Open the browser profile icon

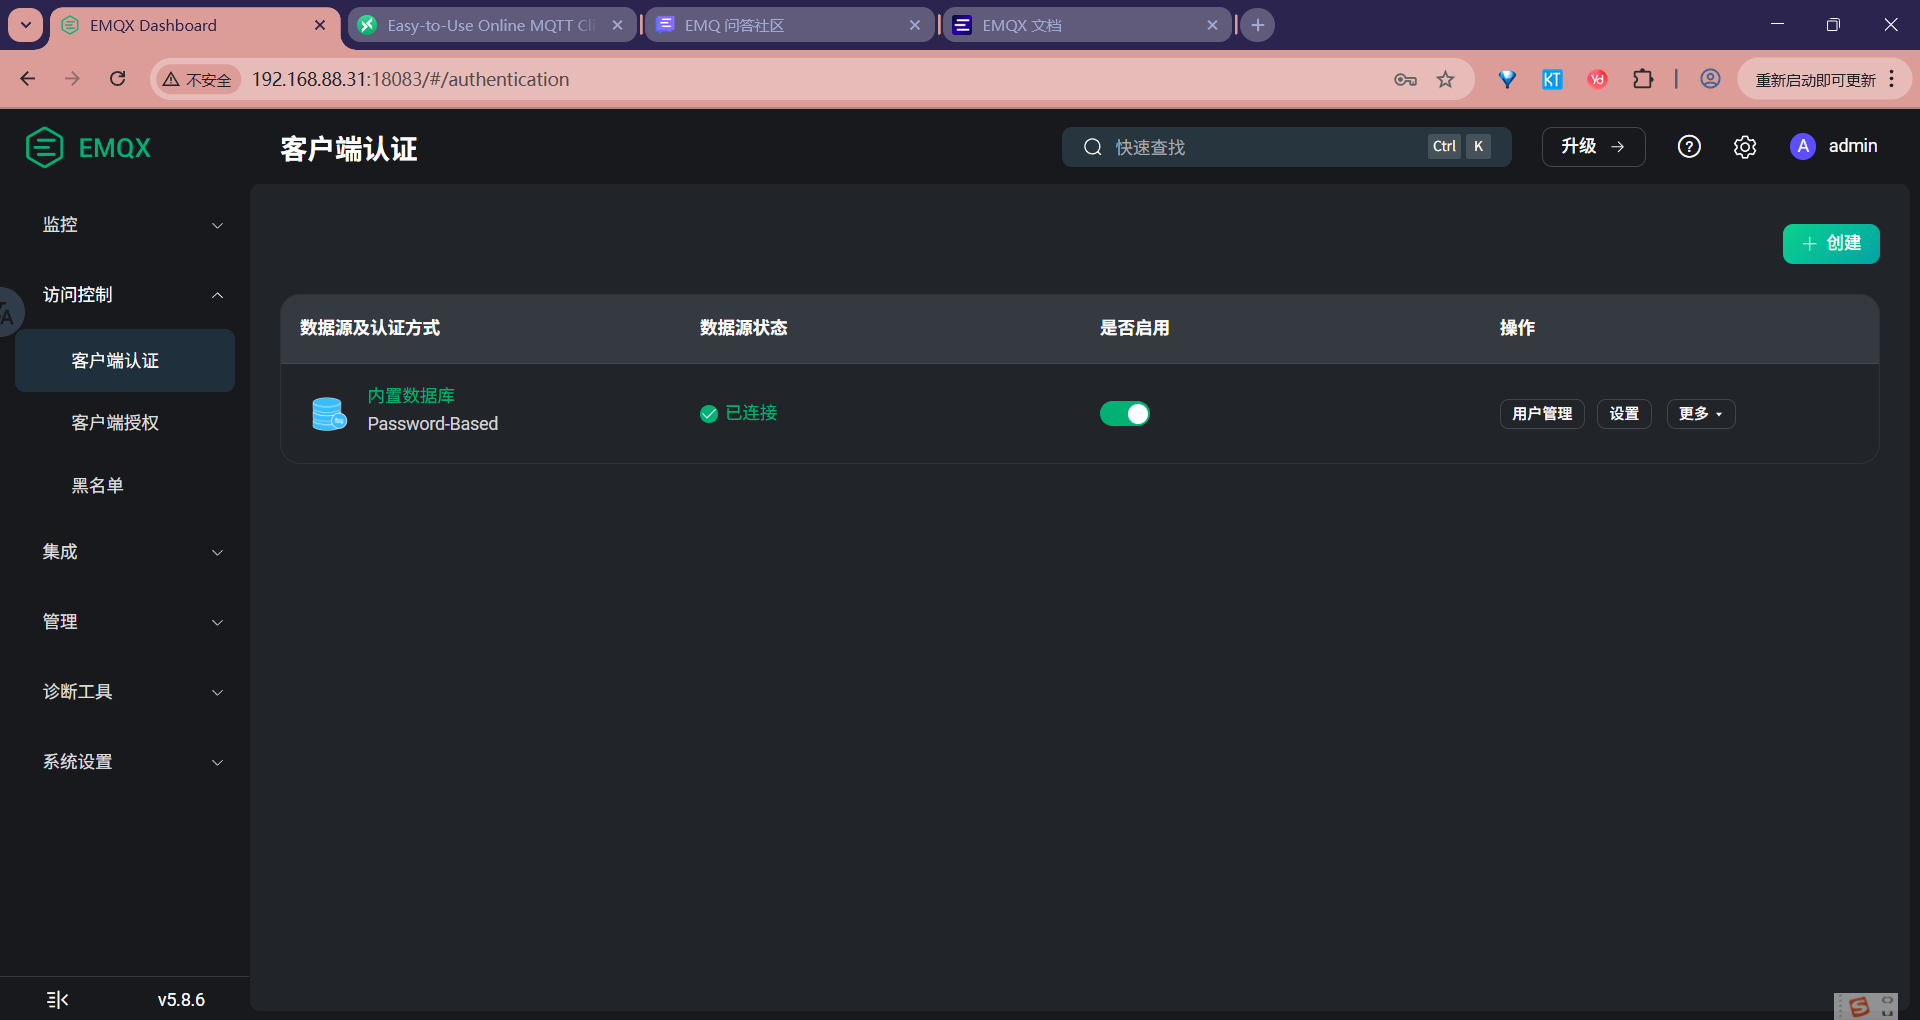[1710, 79]
